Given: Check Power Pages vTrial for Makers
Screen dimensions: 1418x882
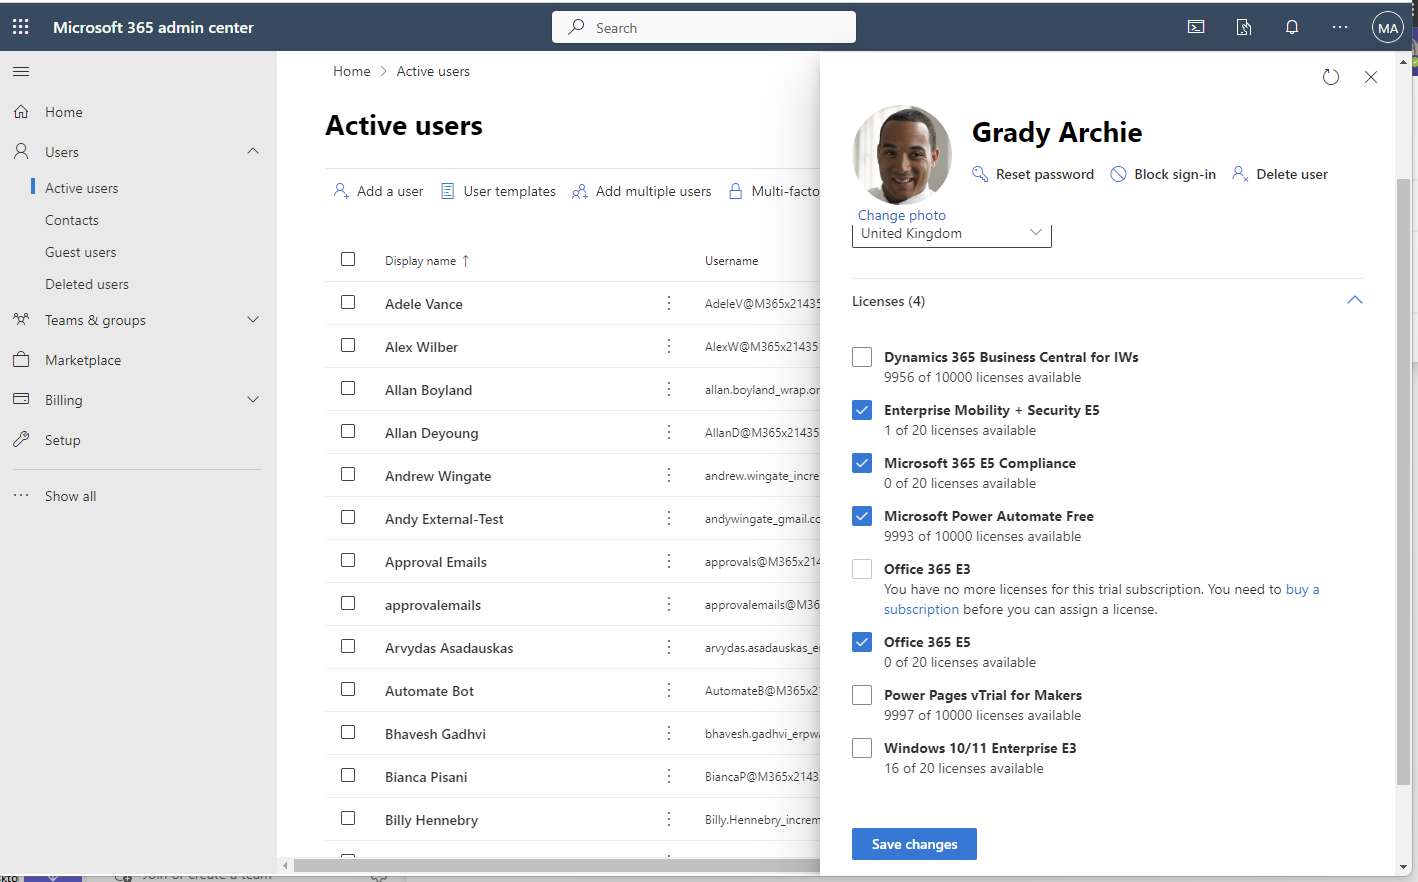Looking at the screenshot, I should (x=862, y=695).
